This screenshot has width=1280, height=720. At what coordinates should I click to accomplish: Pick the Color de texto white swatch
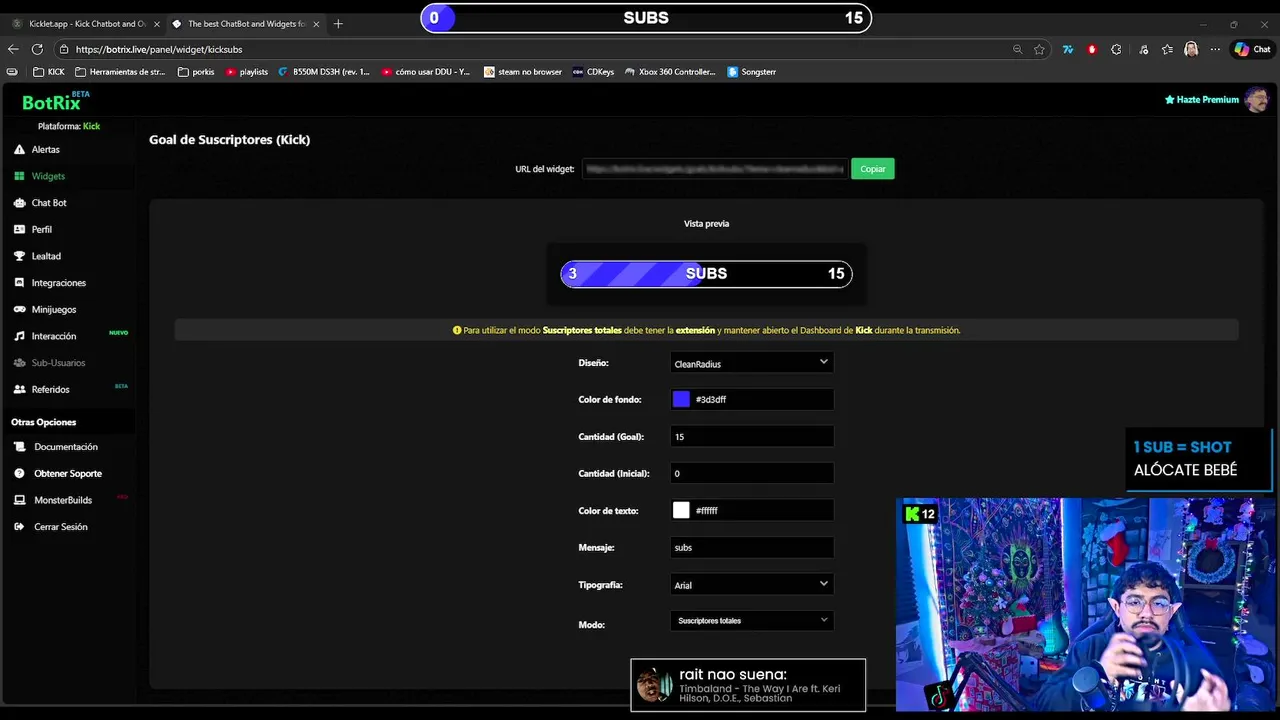point(681,510)
